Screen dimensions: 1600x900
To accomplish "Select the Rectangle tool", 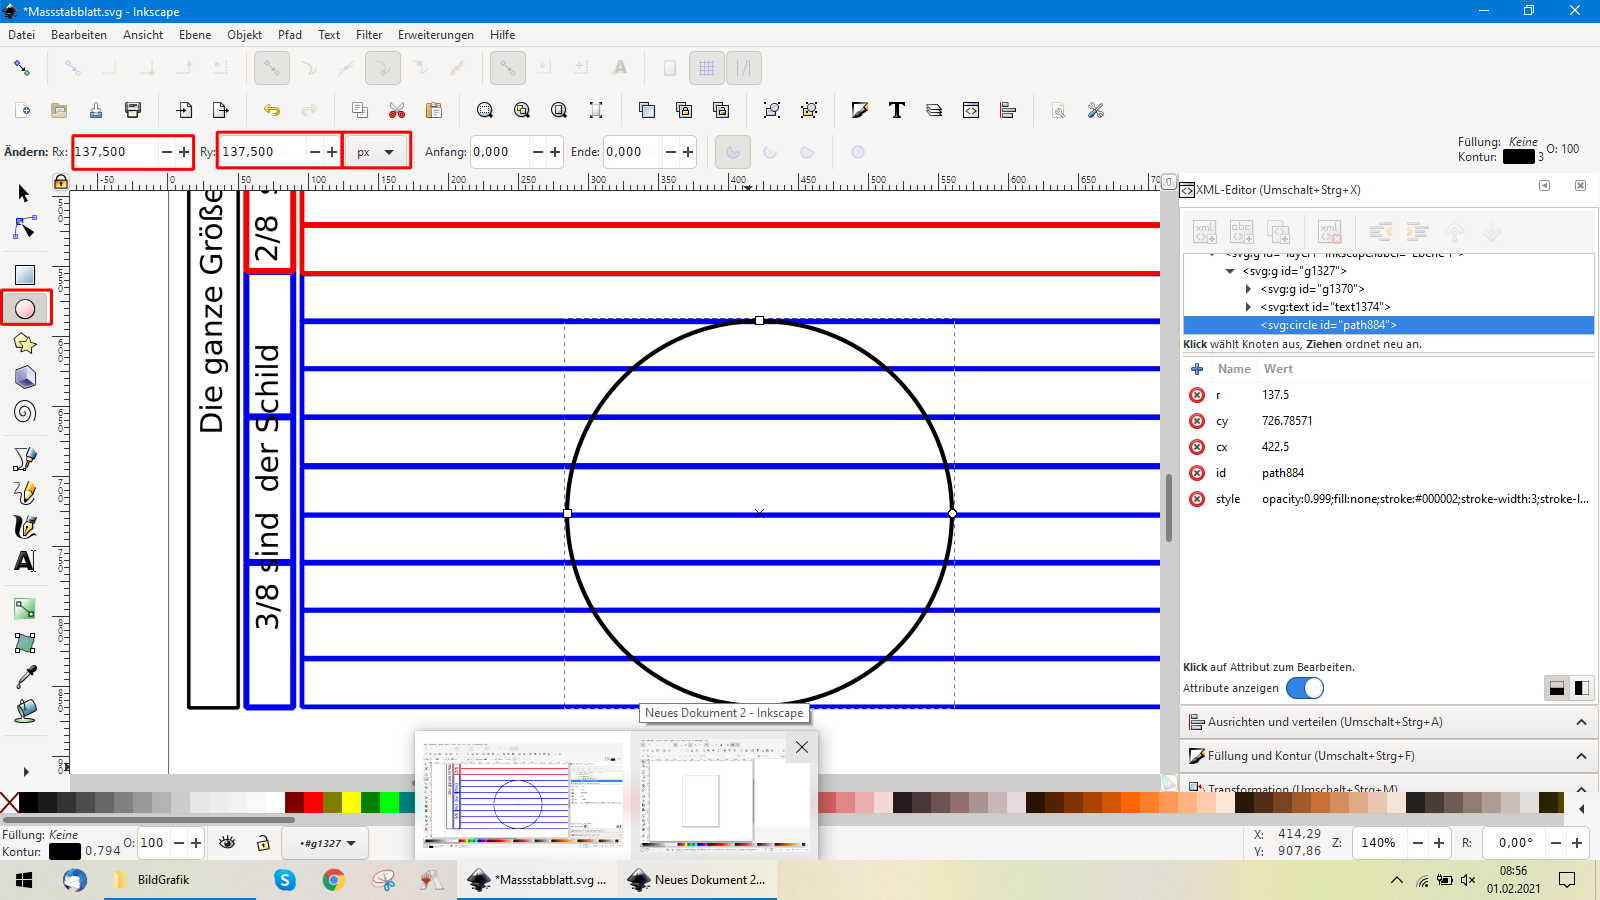I will pos(25,275).
